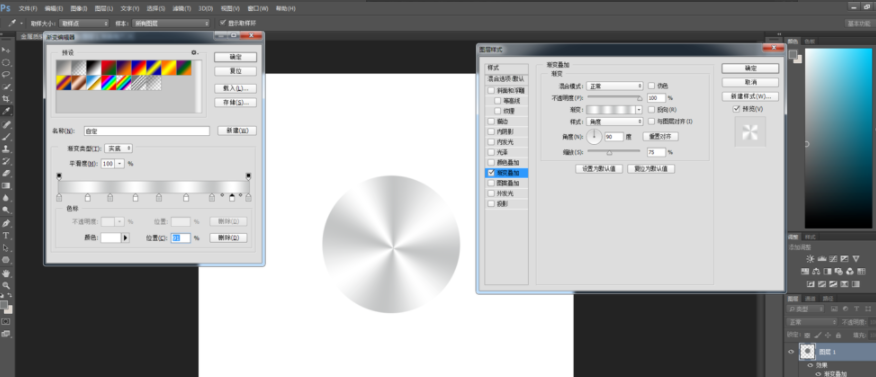Select the Blur tool
876x377 pixels.
(7, 198)
